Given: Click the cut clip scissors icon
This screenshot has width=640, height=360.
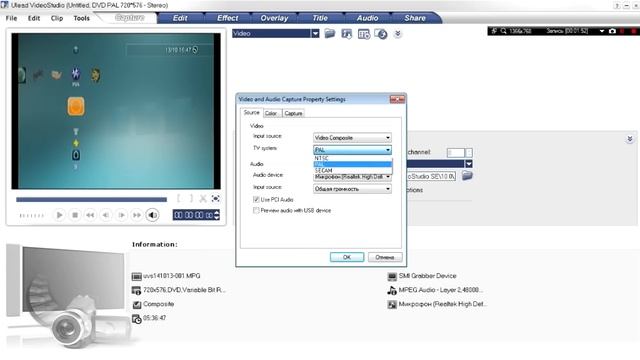Looking at the screenshot, I should click(203, 199).
